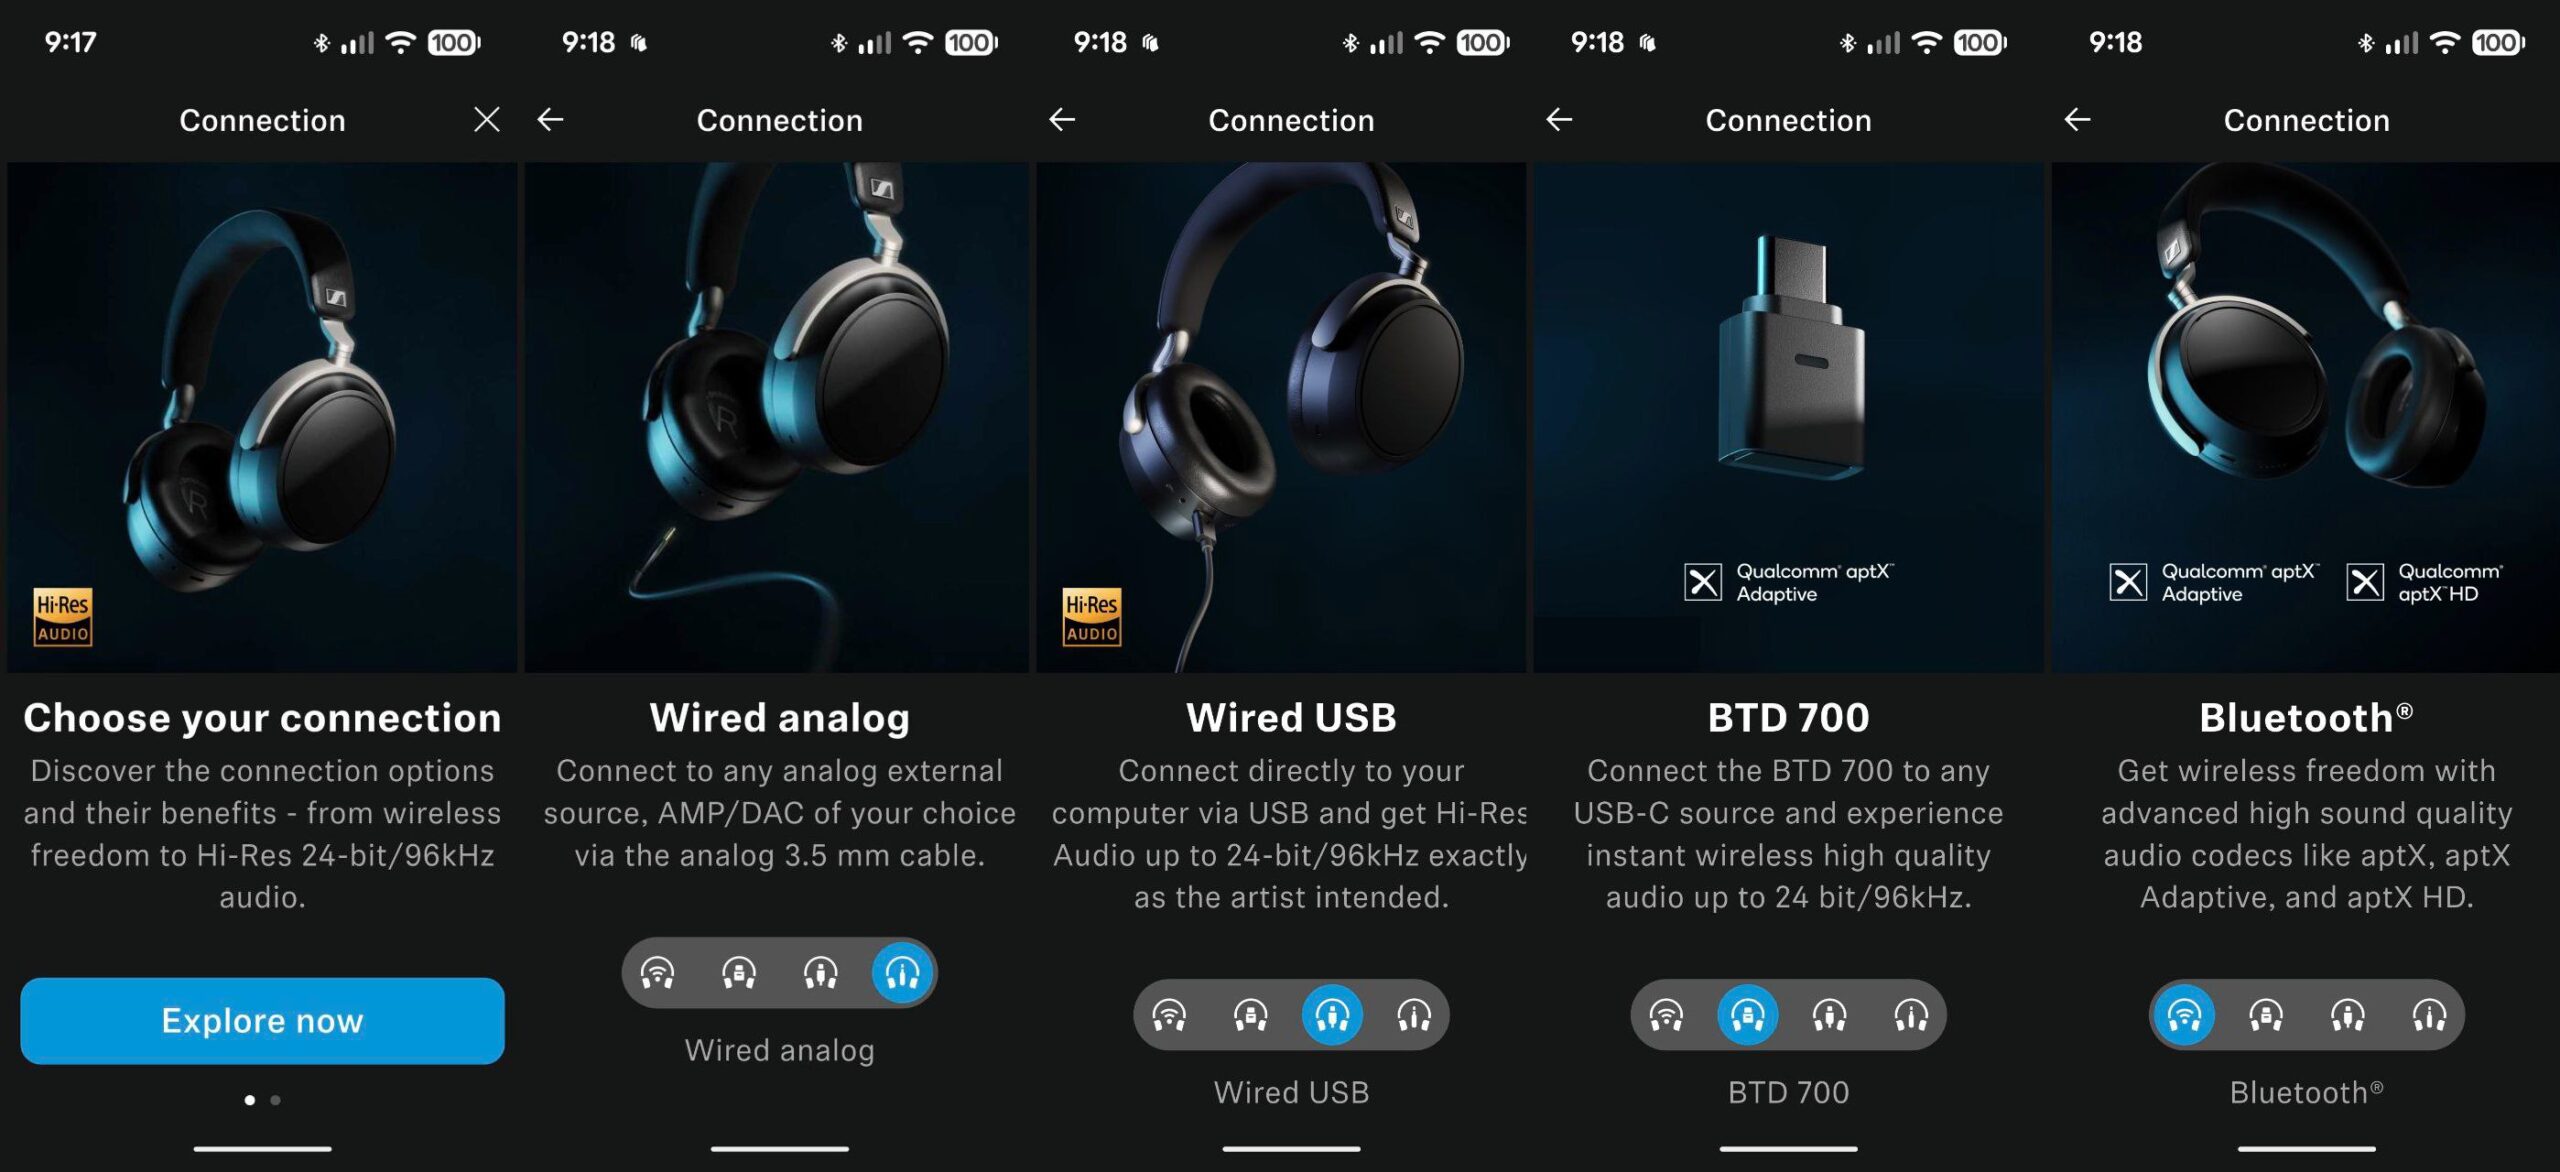This screenshot has width=2560, height=1172.
Task: Select Bluetooth icon on Wired analog screen
Action: point(657,973)
